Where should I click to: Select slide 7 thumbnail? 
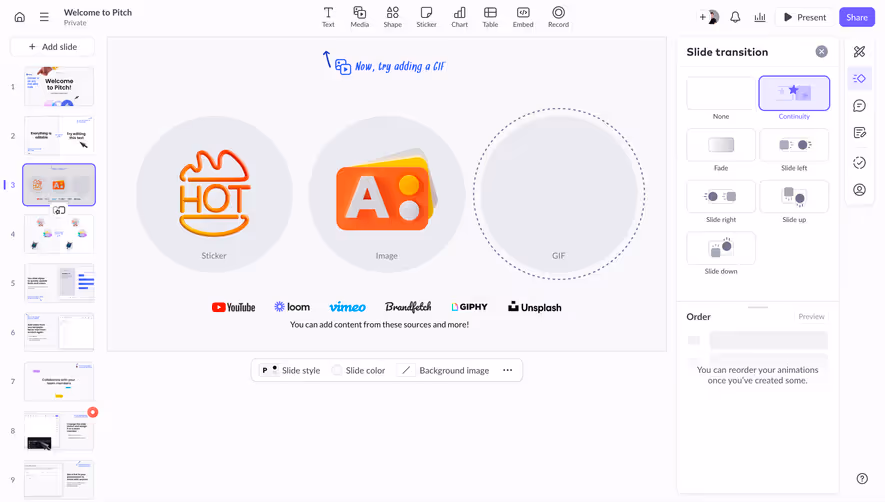pyautogui.click(x=59, y=381)
